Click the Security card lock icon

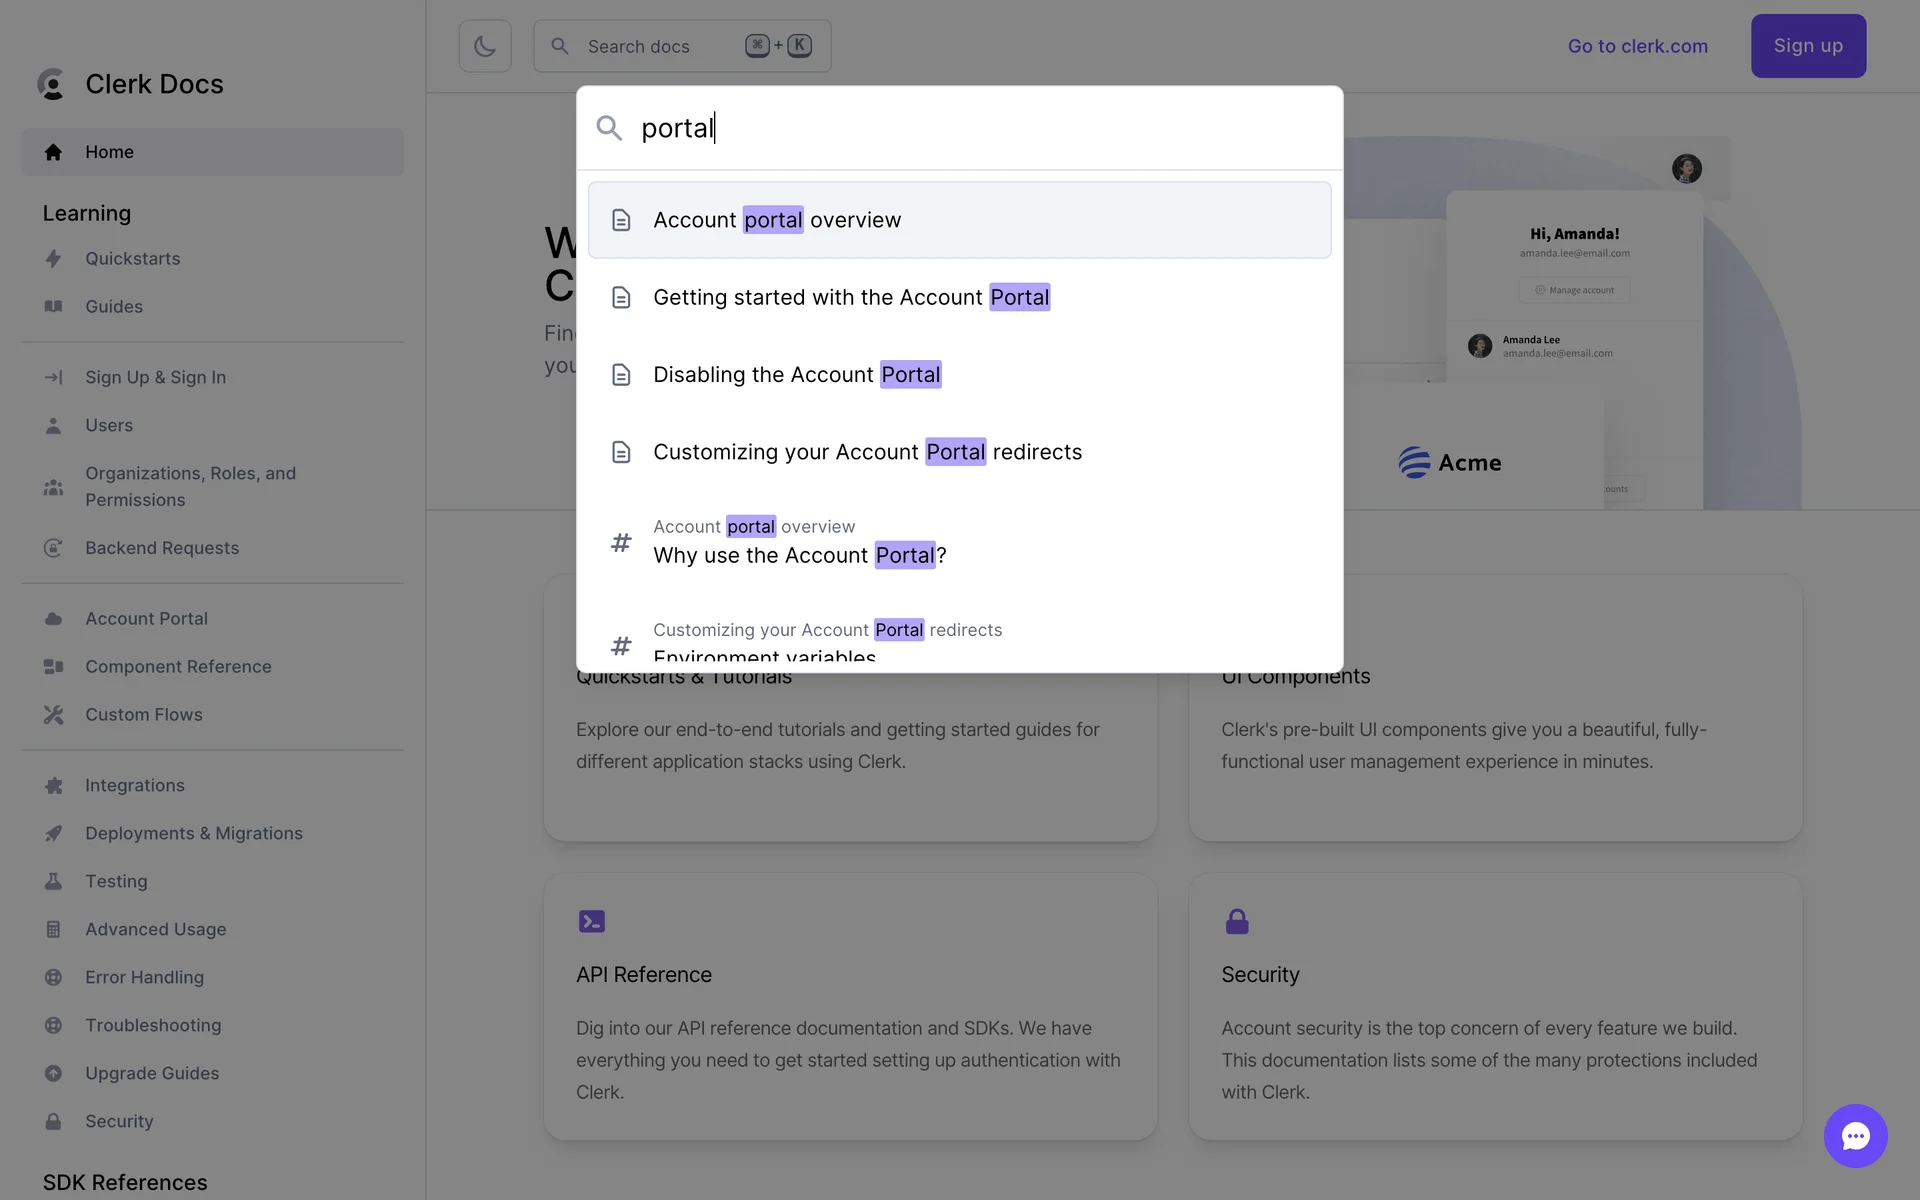1237,921
